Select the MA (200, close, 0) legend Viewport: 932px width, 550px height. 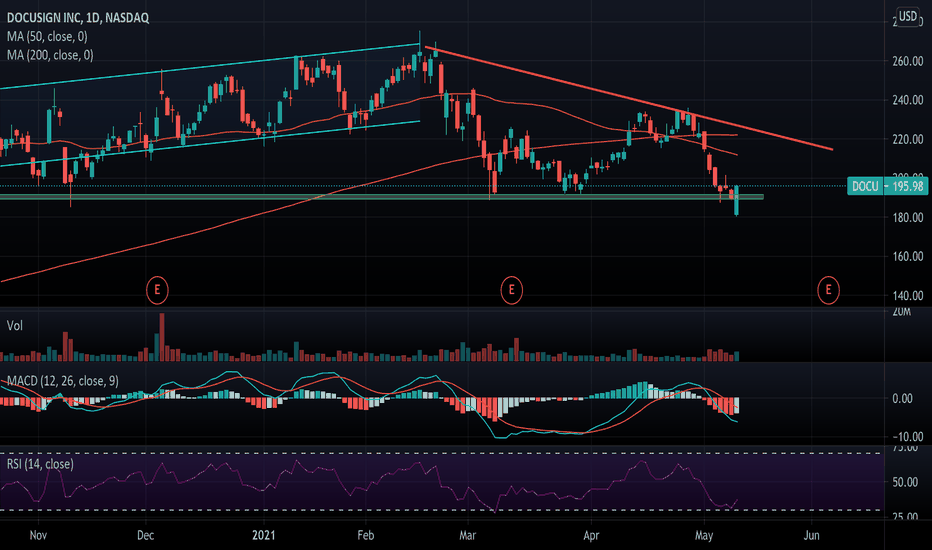pos(50,55)
